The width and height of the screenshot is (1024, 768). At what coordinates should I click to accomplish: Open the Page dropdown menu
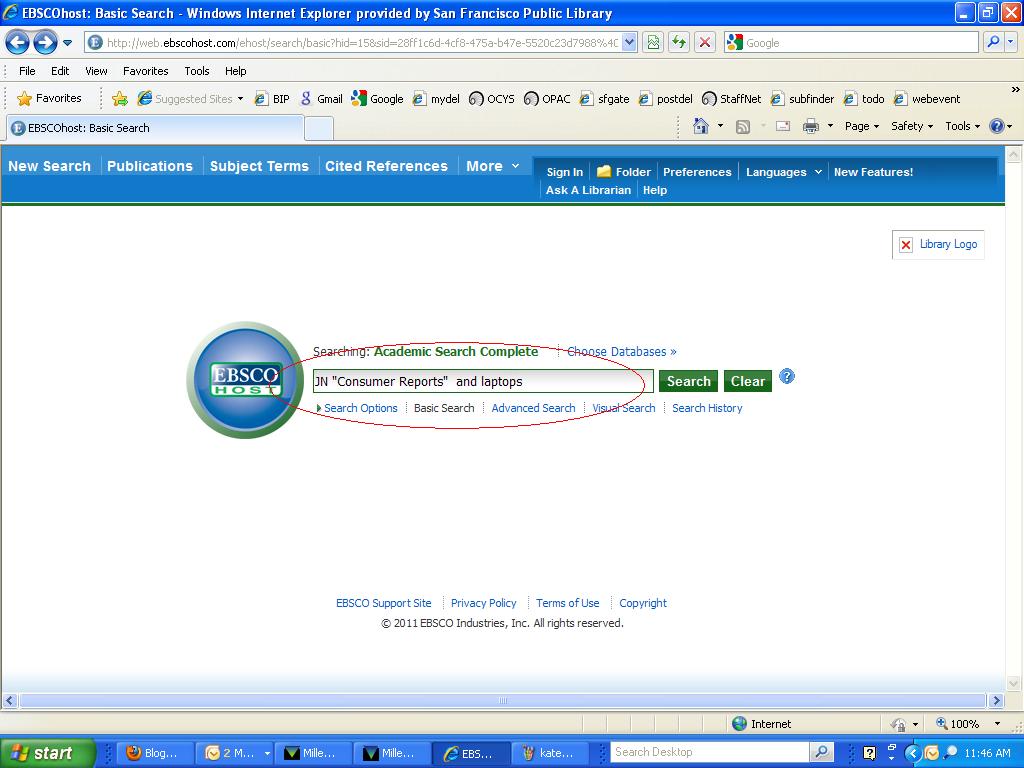(862, 126)
